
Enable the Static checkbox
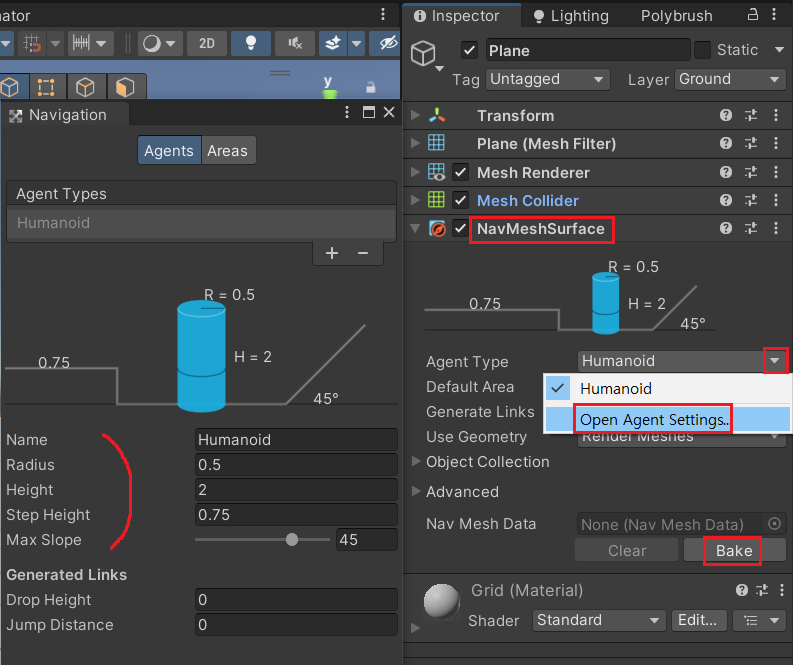[x=702, y=50]
